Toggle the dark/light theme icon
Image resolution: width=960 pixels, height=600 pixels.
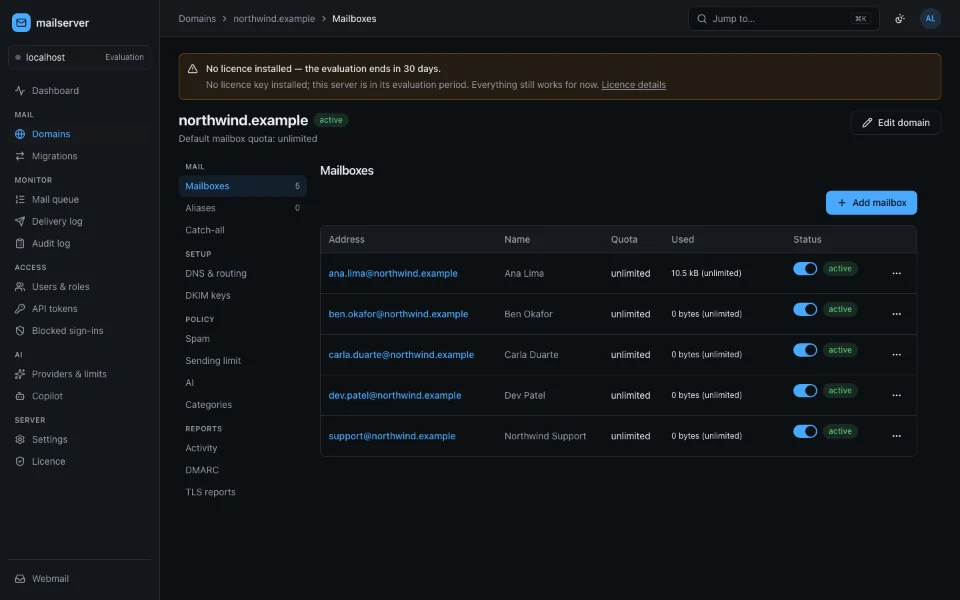899,18
